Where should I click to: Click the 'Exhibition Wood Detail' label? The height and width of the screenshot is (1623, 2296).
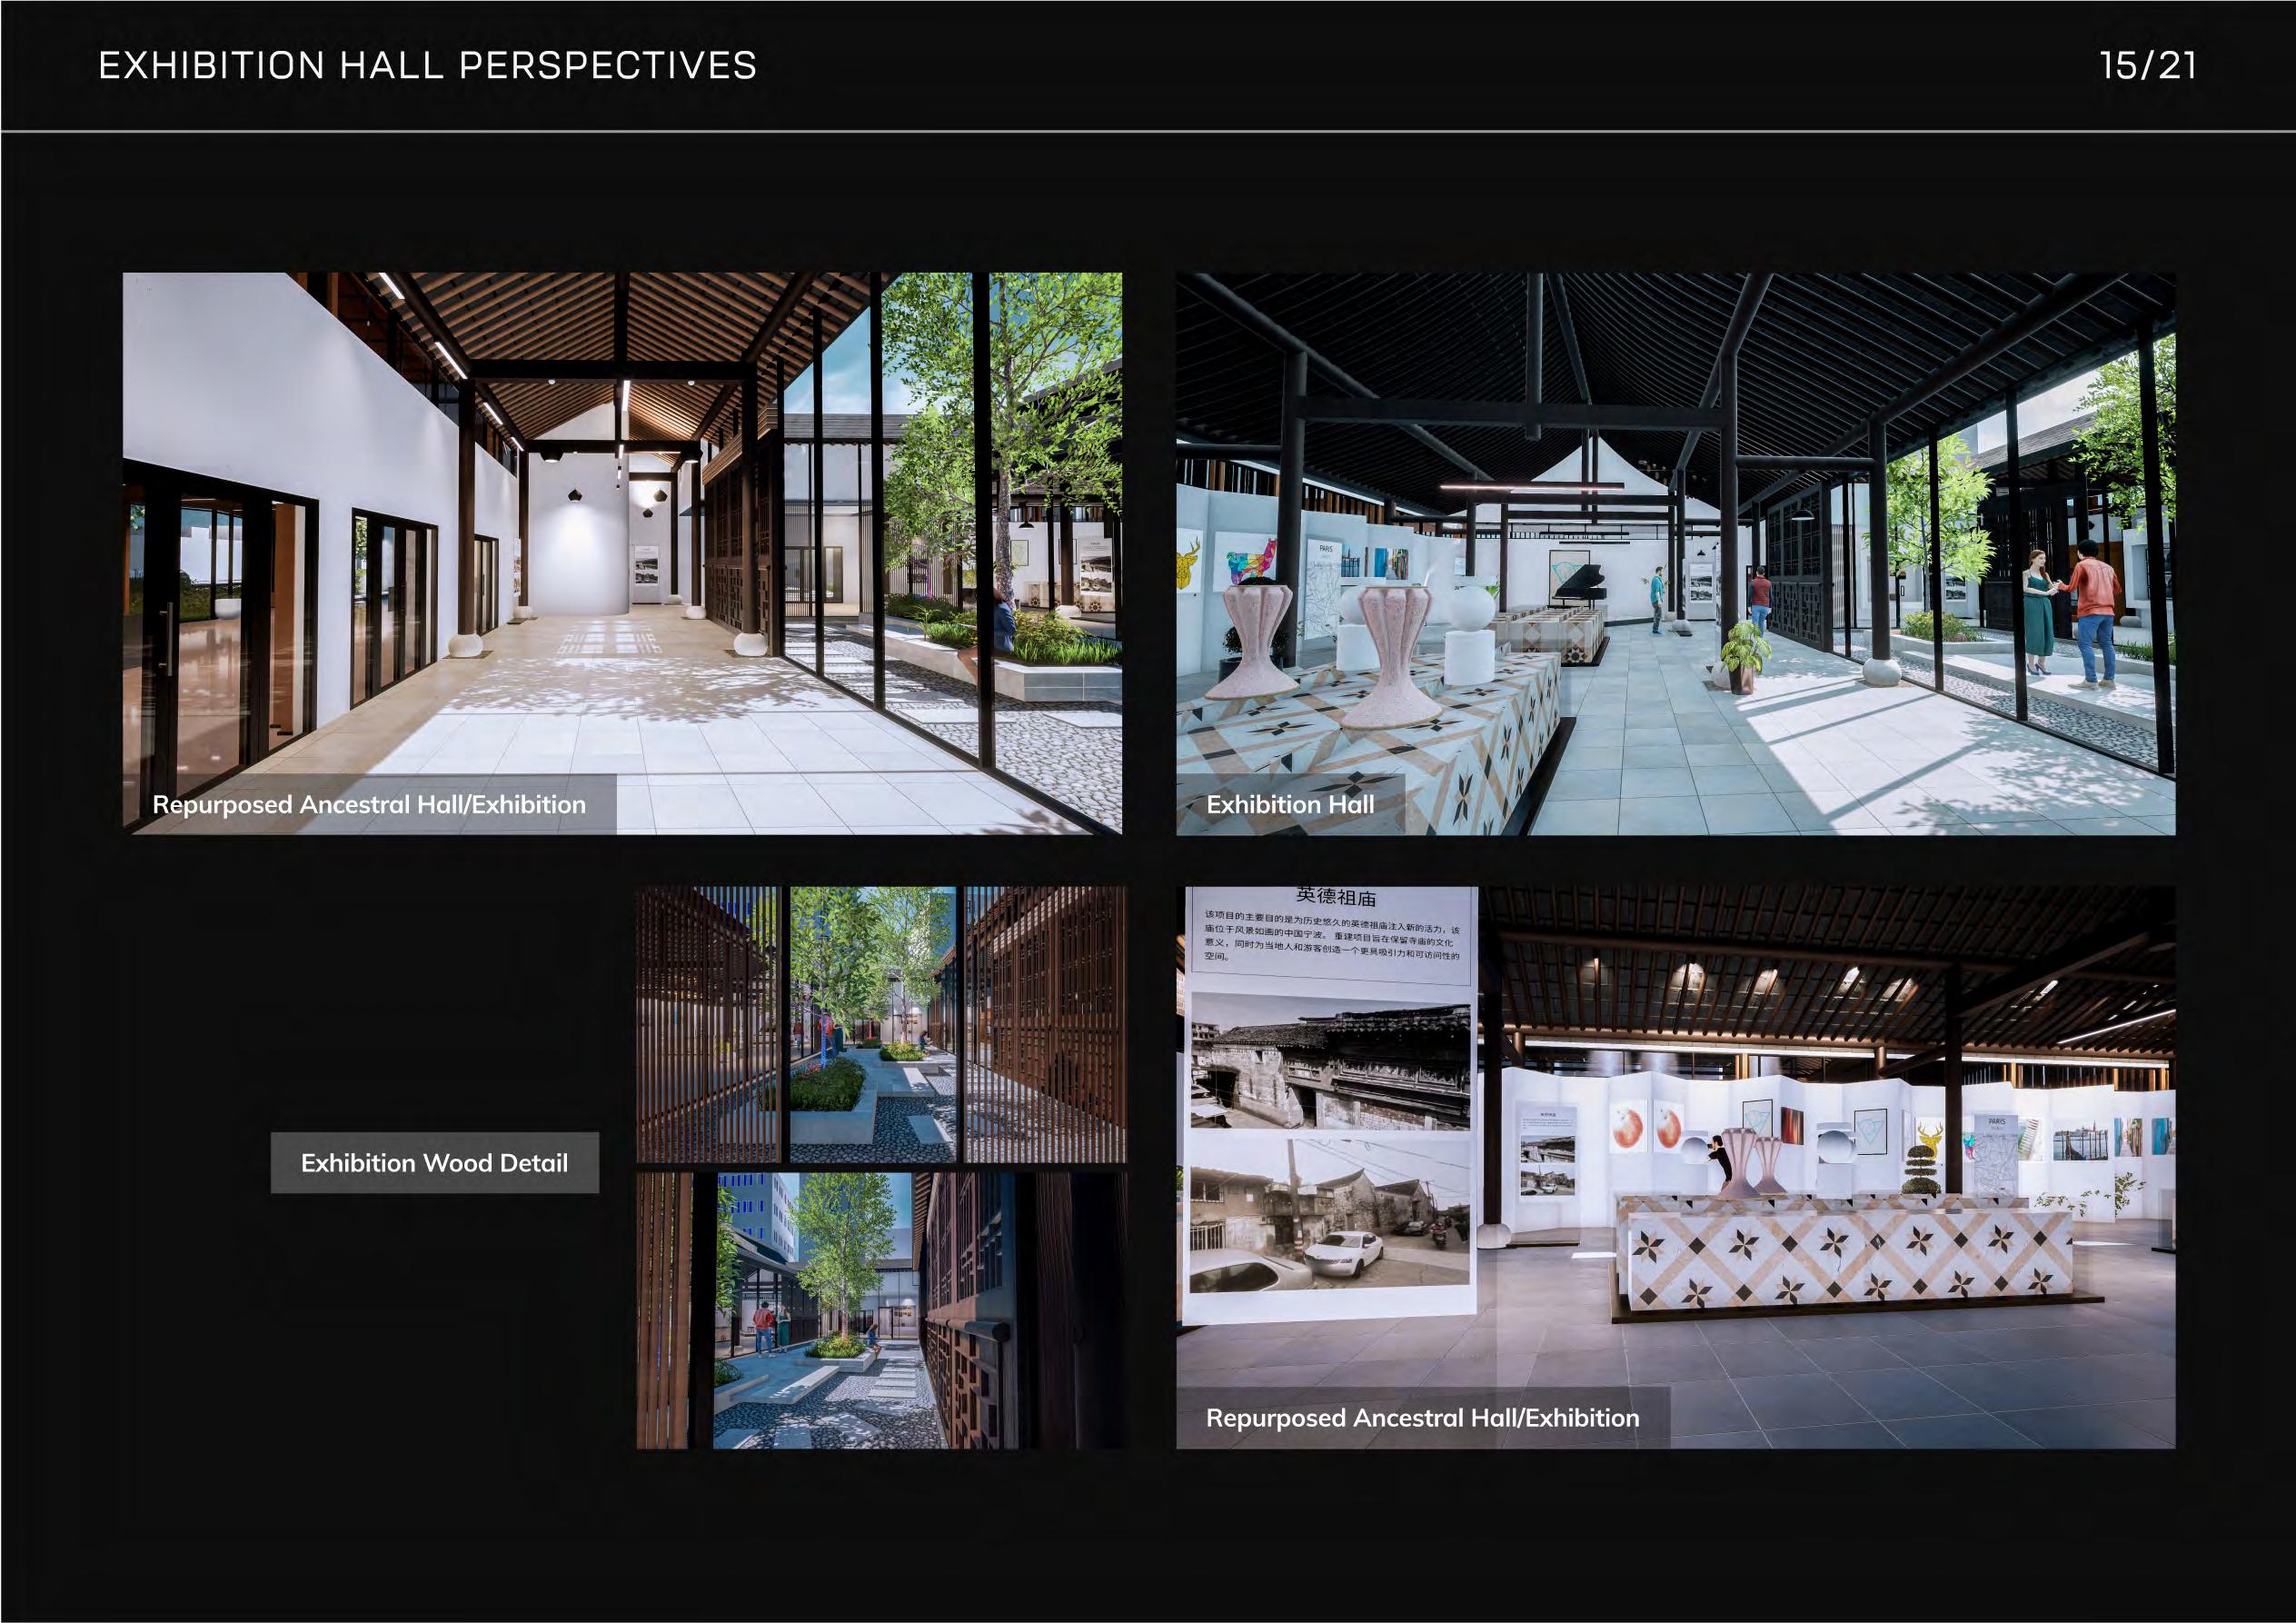tap(434, 1163)
